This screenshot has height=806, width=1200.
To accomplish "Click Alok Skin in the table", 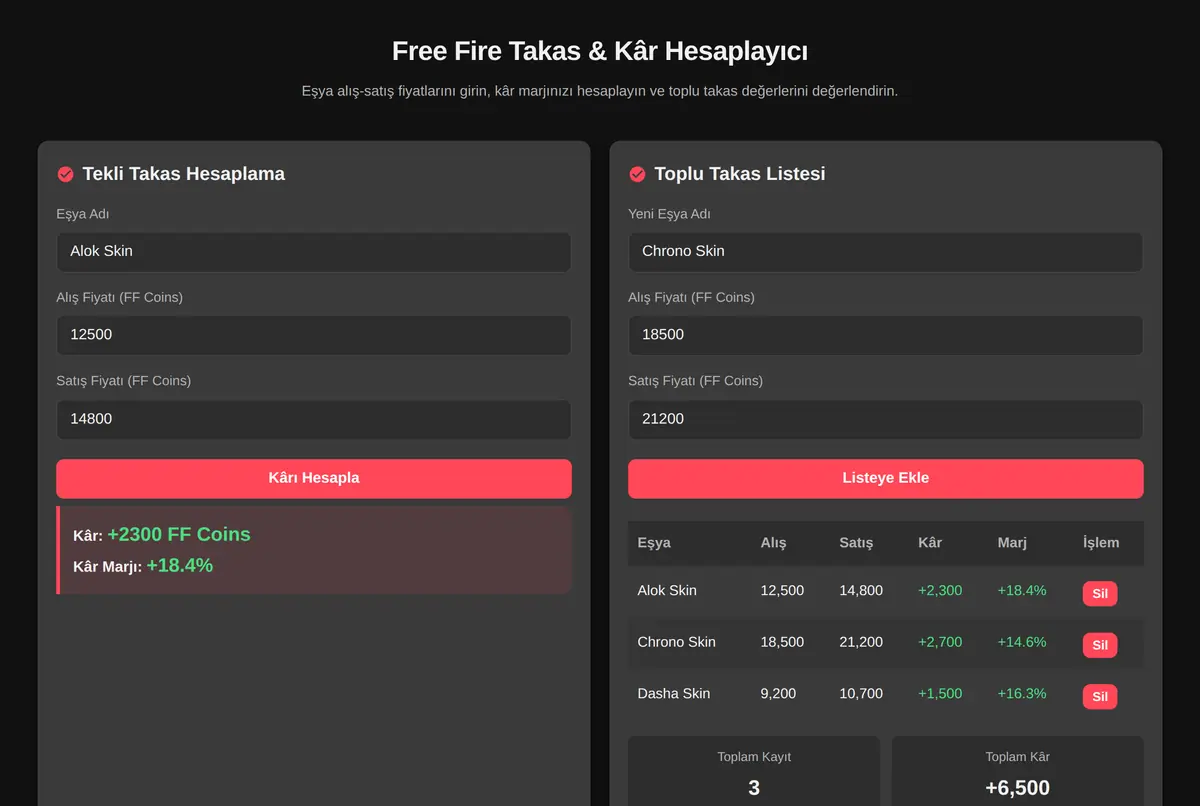I will 667,591.
